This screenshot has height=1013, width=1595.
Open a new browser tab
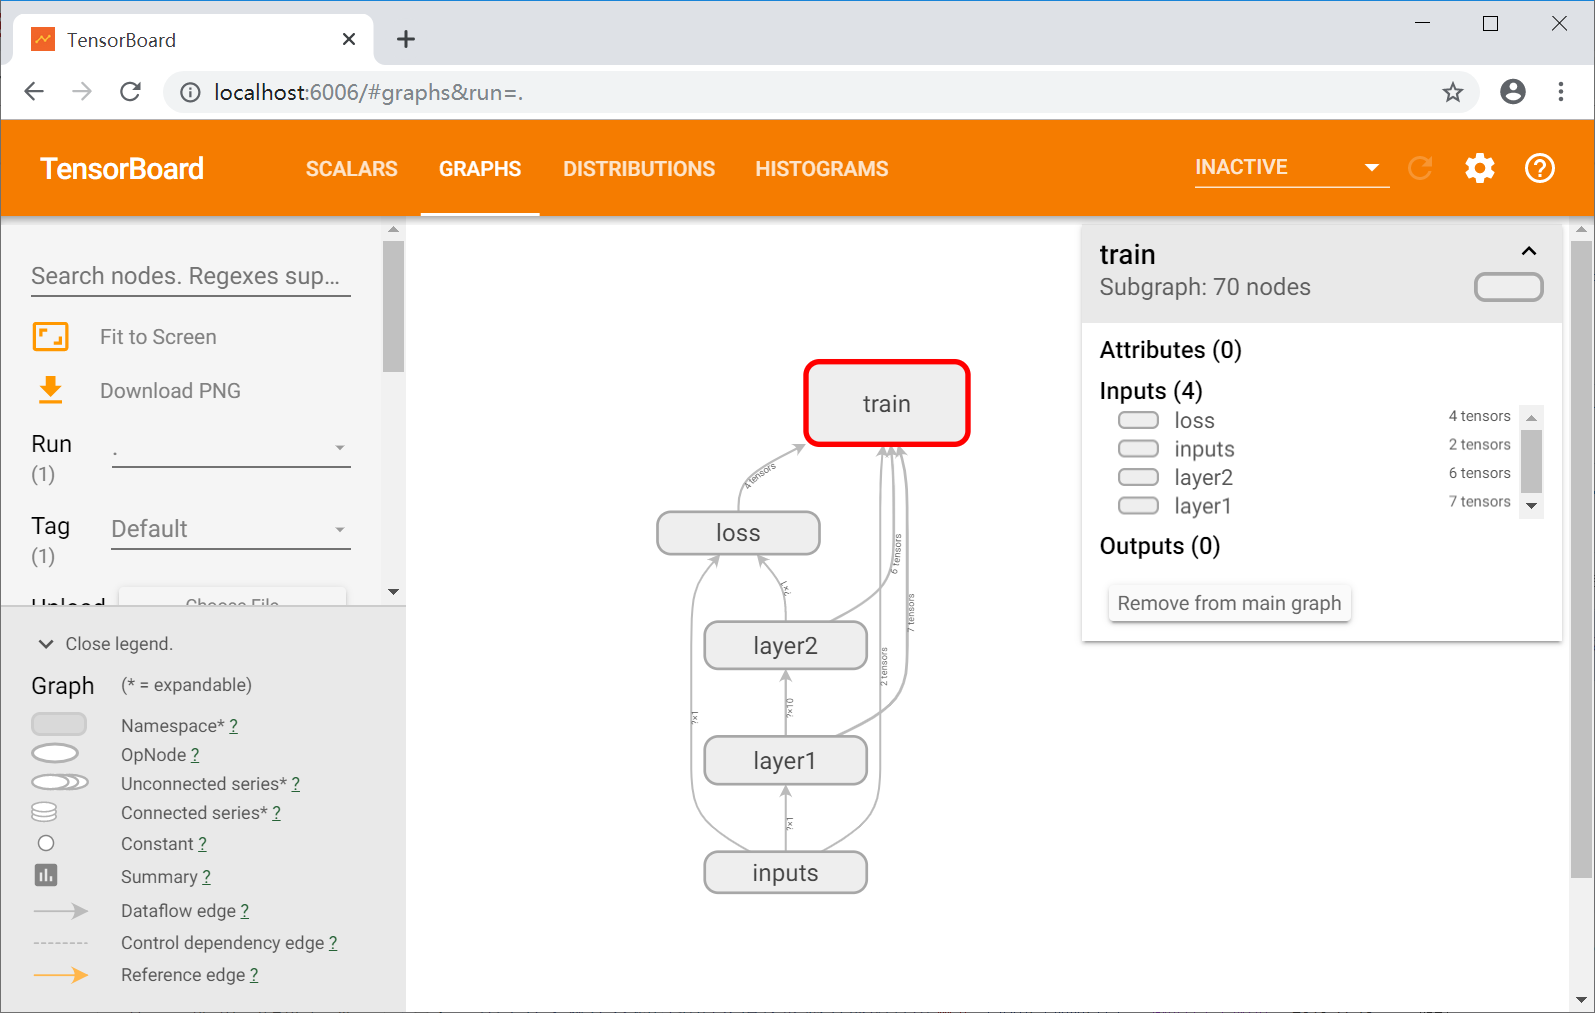click(405, 39)
